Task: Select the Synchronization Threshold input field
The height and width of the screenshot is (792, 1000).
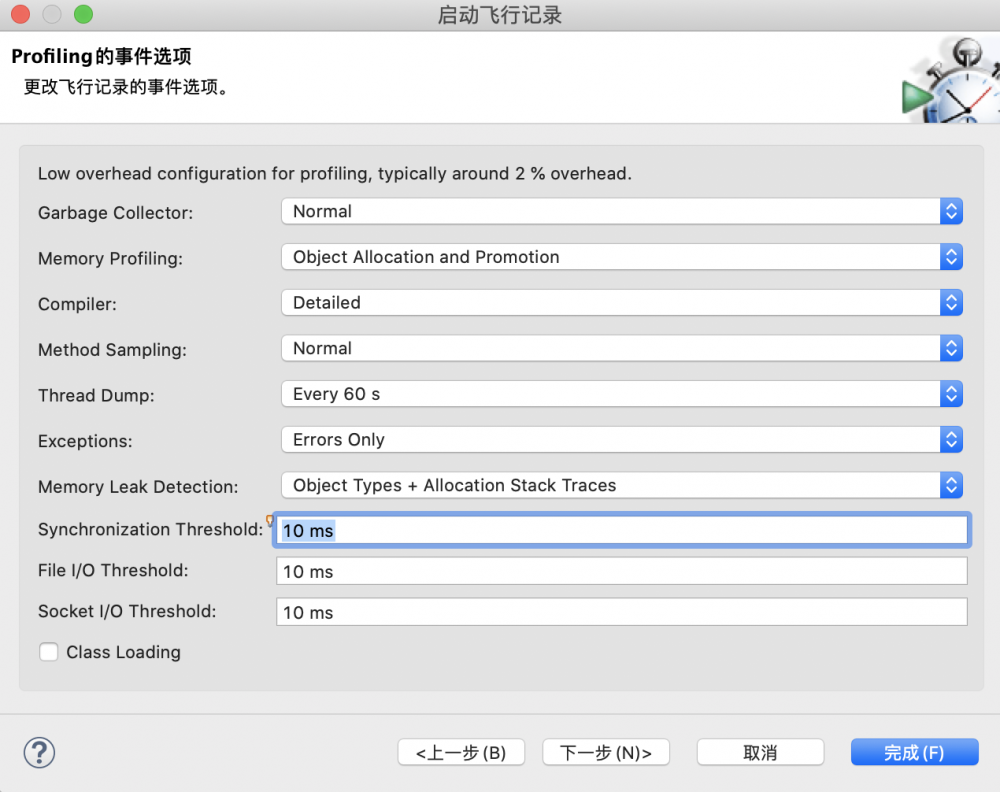Action: coord(620,530)
